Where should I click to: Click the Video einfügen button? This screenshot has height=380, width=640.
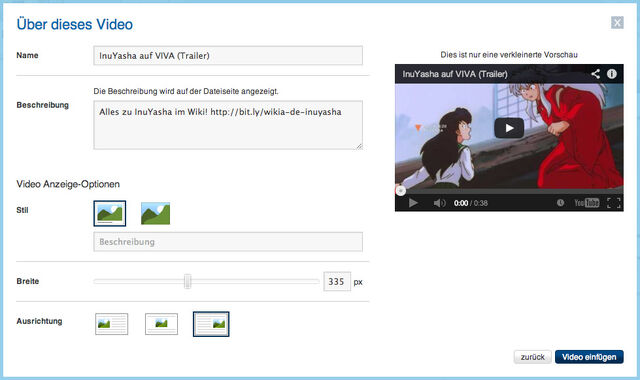[x=589, y=357]
